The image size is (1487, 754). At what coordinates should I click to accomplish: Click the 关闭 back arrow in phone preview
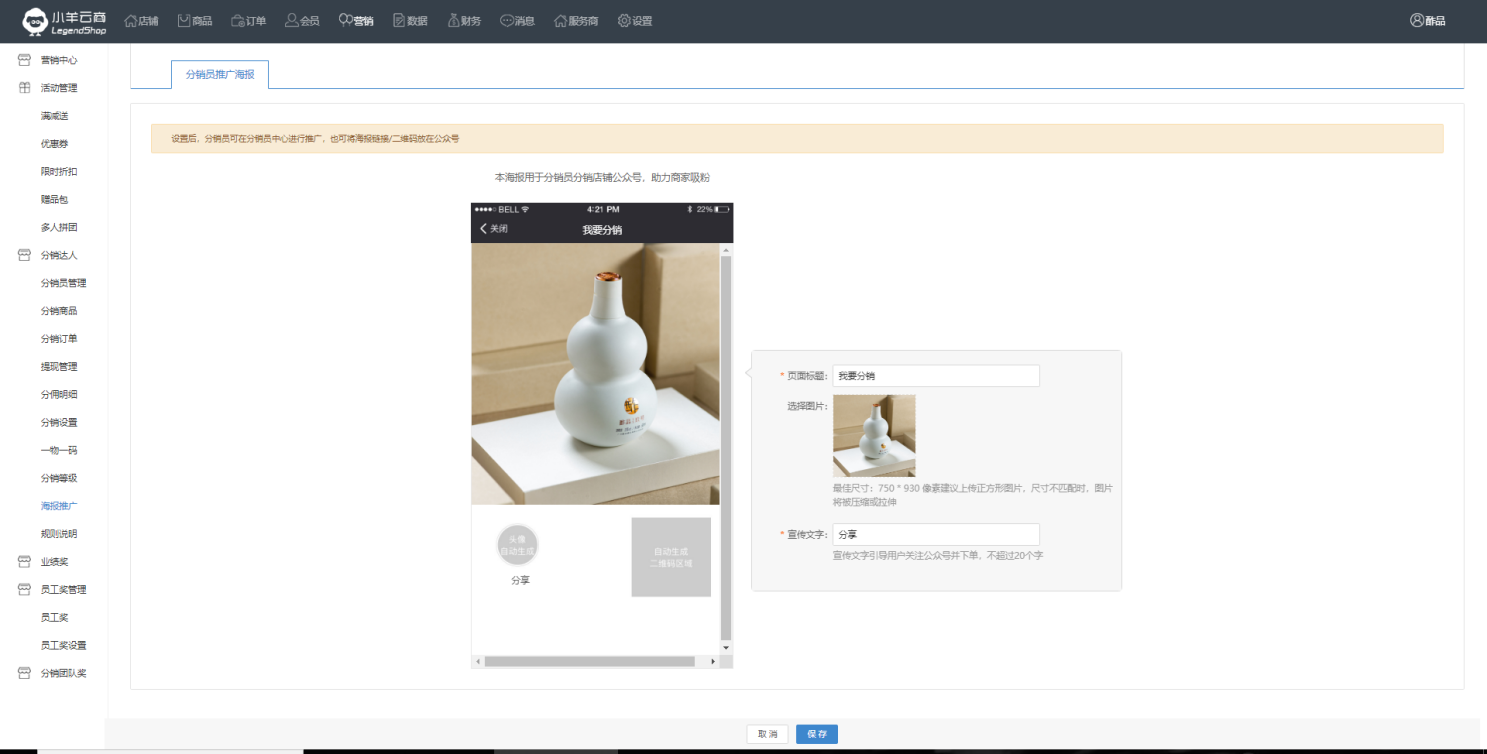484,229
